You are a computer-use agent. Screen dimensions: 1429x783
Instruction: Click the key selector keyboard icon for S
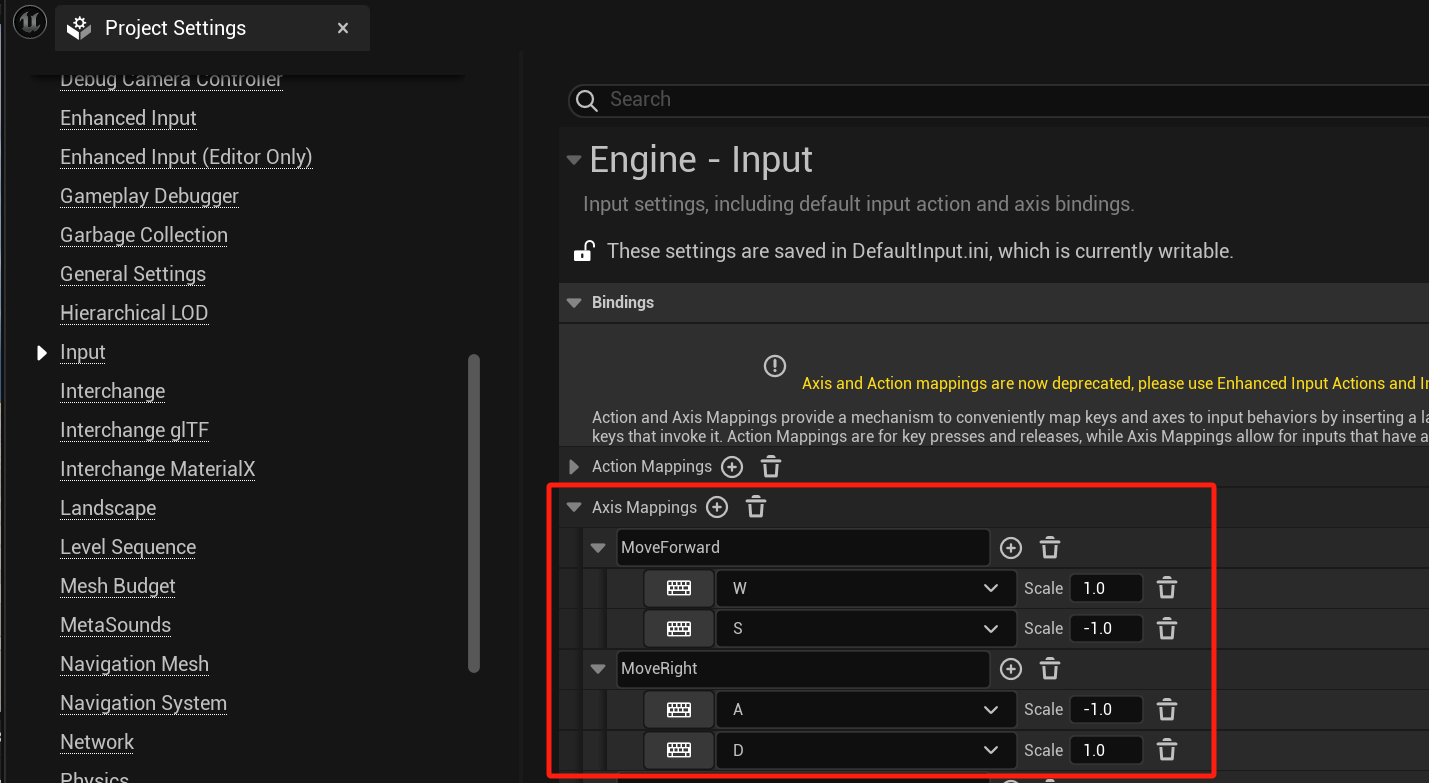click(x=679, y=629)
